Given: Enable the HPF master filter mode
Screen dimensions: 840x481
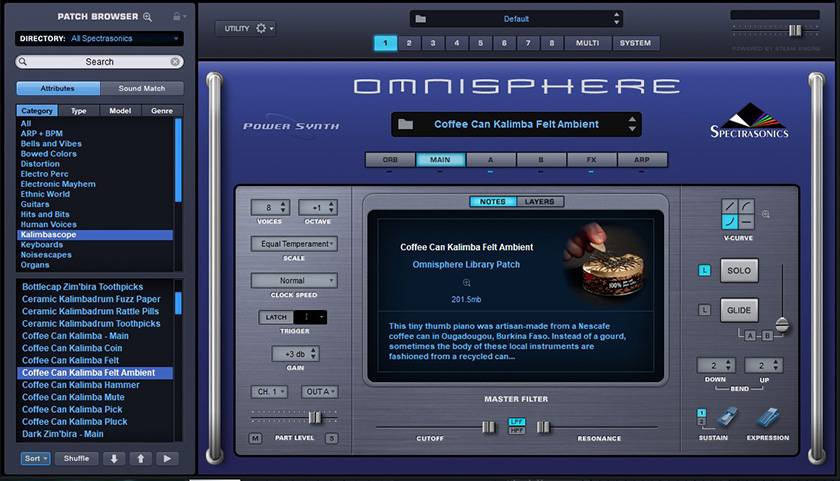Looking at the screenshot, I should [x=516, y=430].
